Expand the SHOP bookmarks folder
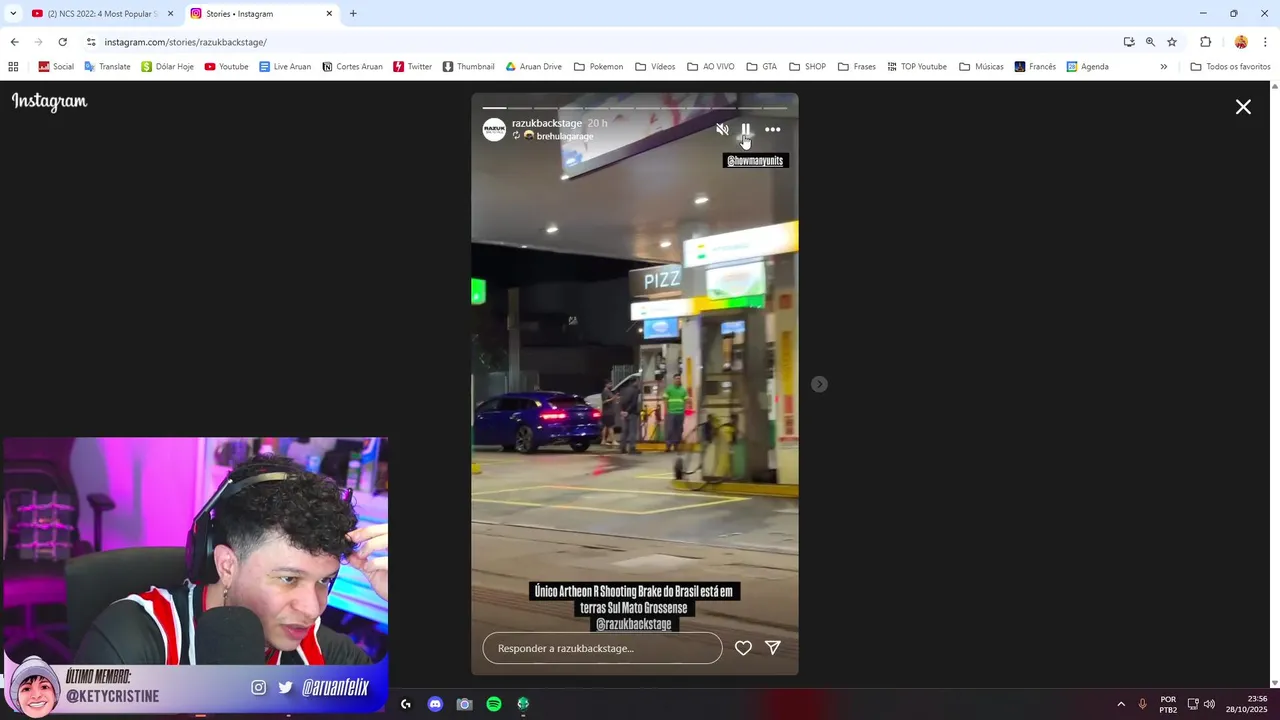Screen dimensions: 1280x720 coord(807,67)
